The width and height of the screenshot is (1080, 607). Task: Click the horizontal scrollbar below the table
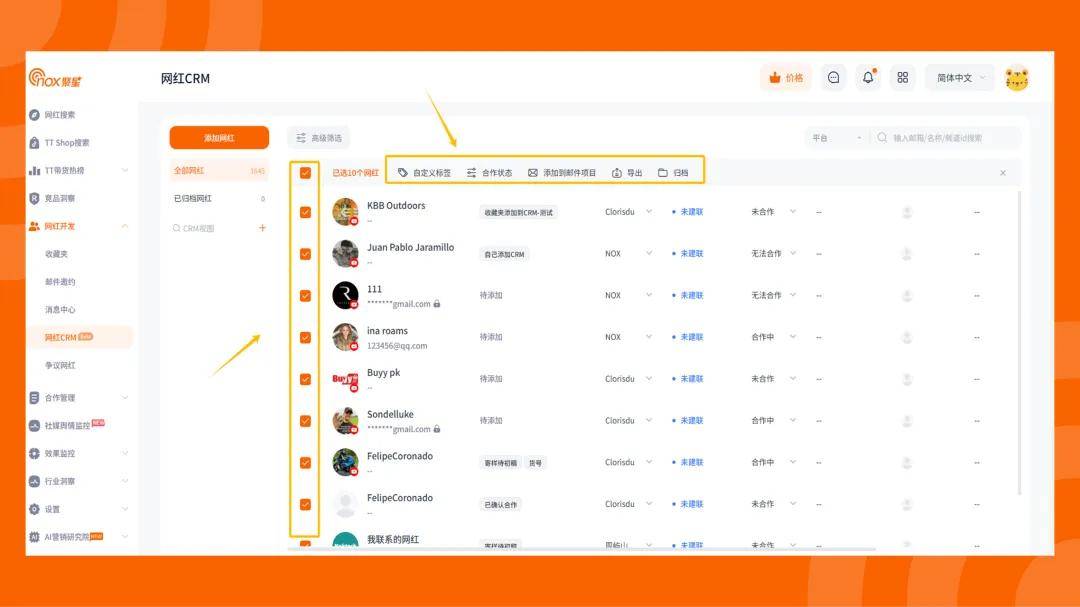coord(580,548)
